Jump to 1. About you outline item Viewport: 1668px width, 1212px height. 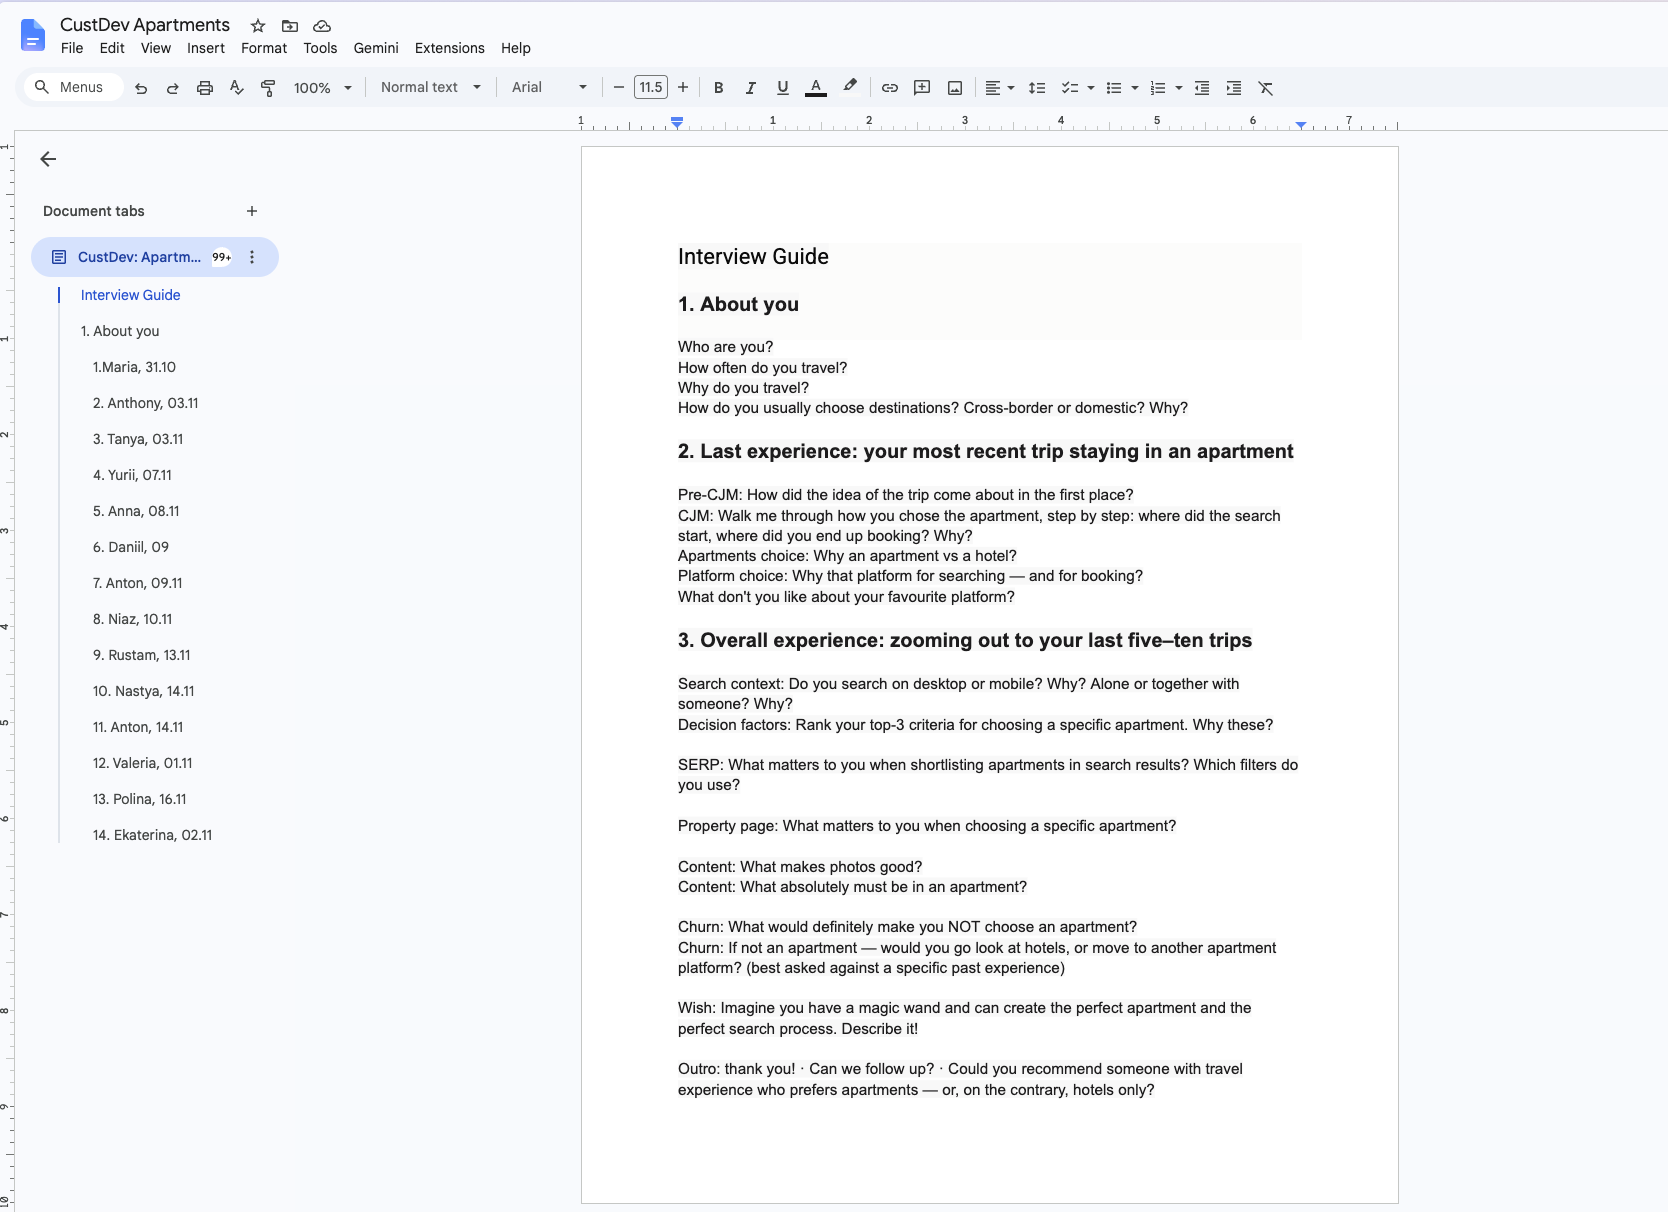(120, 331)
